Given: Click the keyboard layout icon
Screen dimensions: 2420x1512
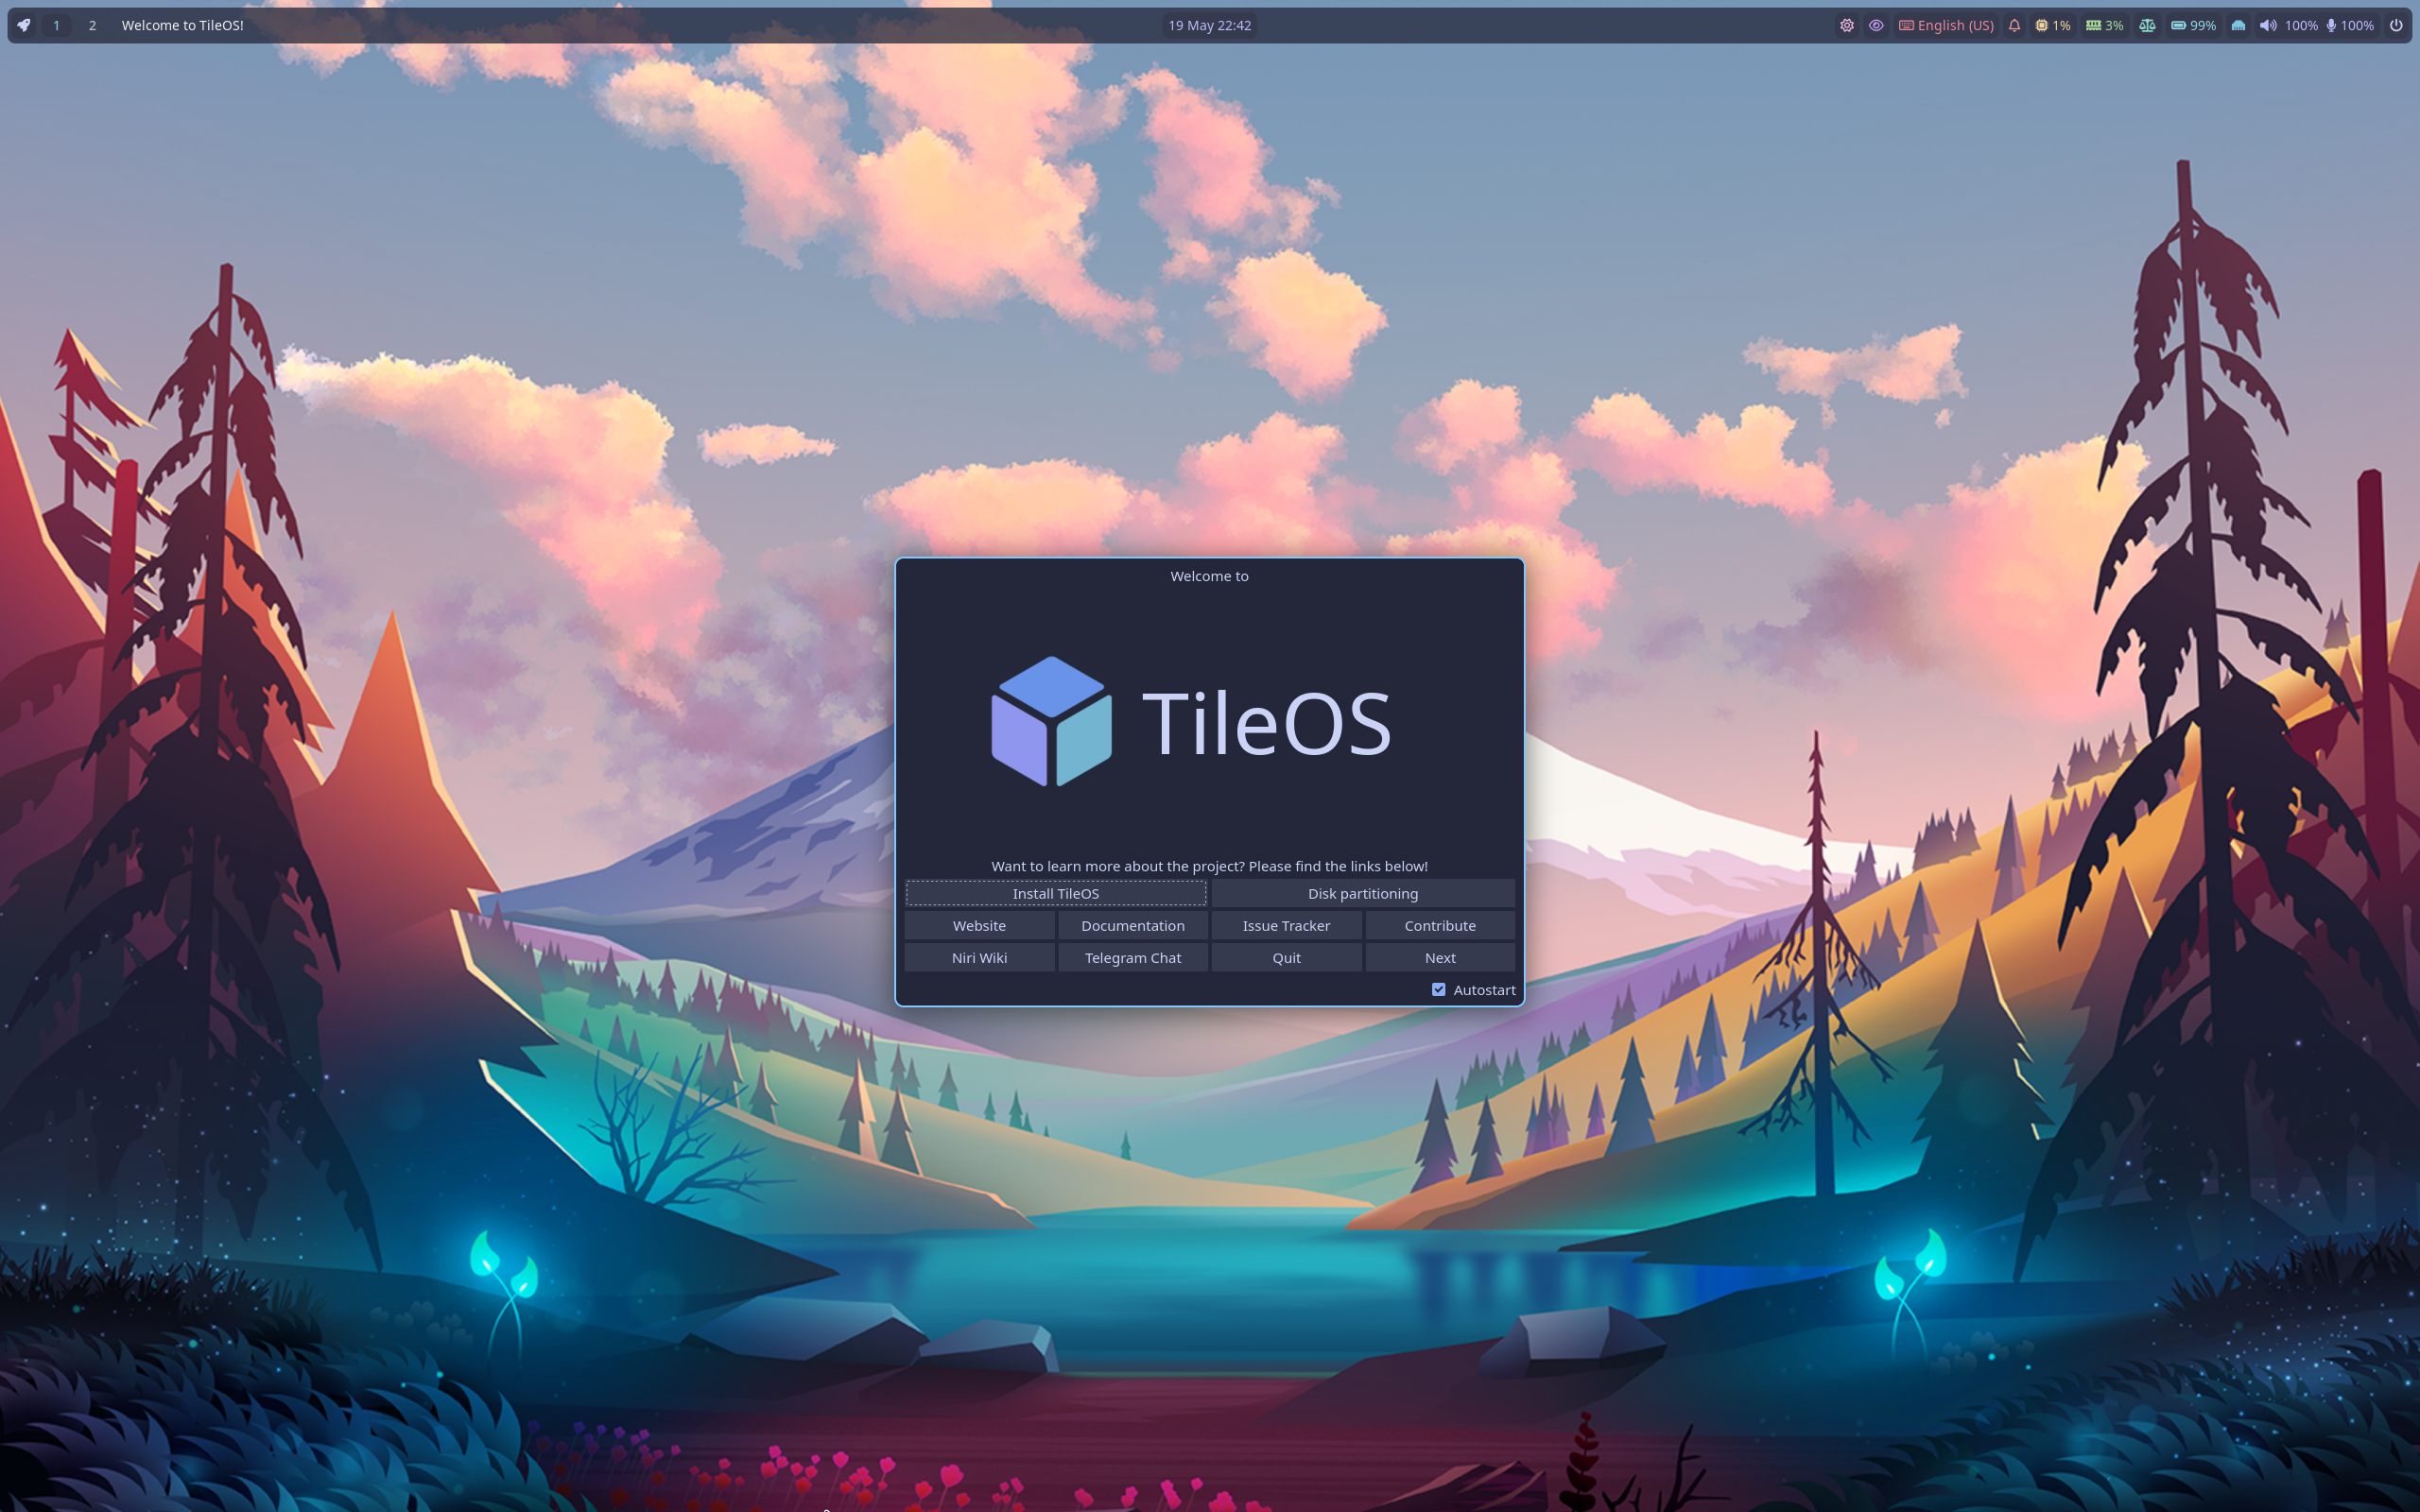Looking at the screenshot, I should [x=1906, y=25].
